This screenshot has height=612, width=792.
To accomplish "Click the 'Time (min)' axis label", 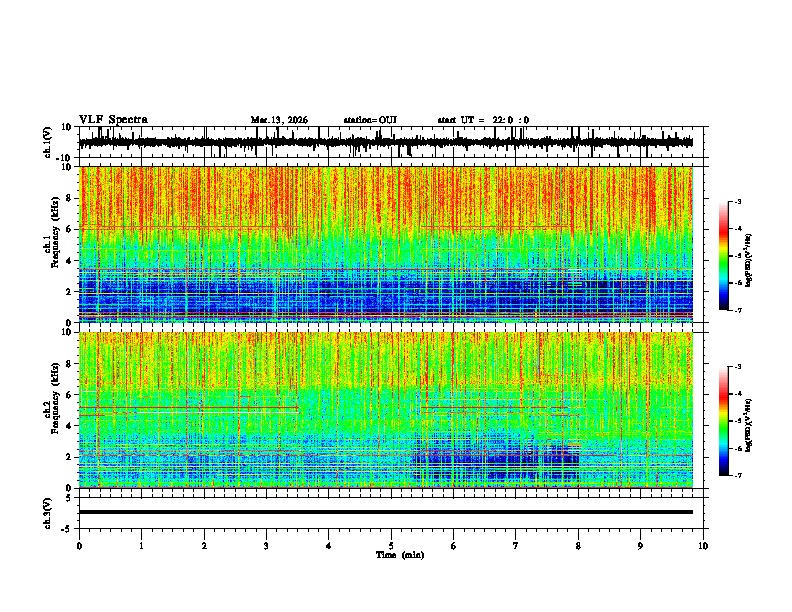I will pos(400,555).
